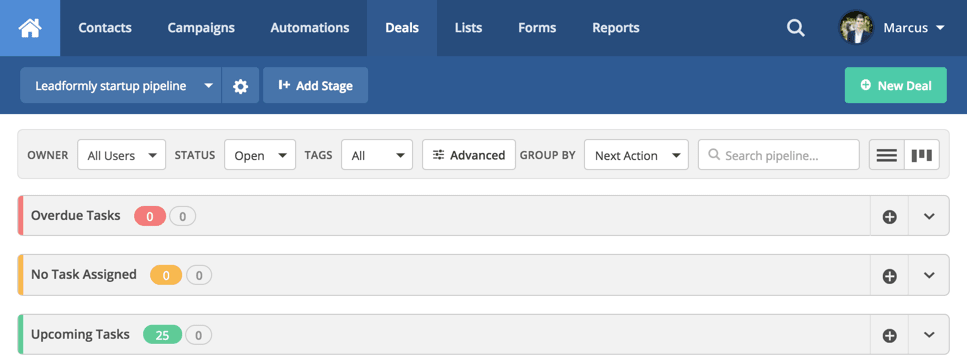Click the Add Stage button
The height and width of the screenshot is (362, 967).
tap(316, 86)
